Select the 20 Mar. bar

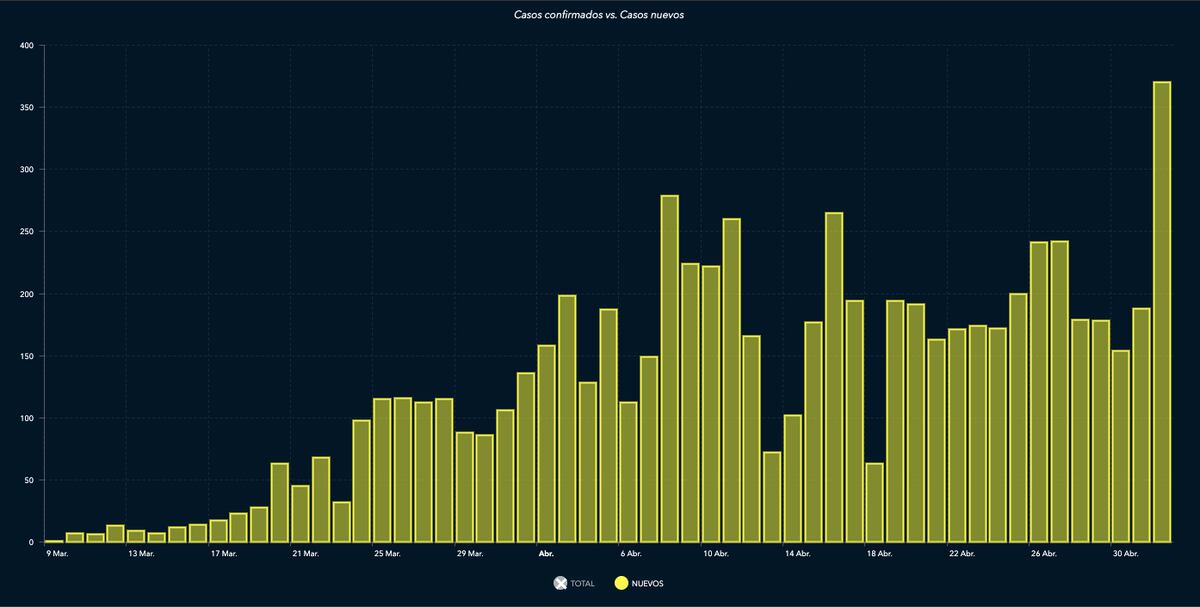point(280,503)
